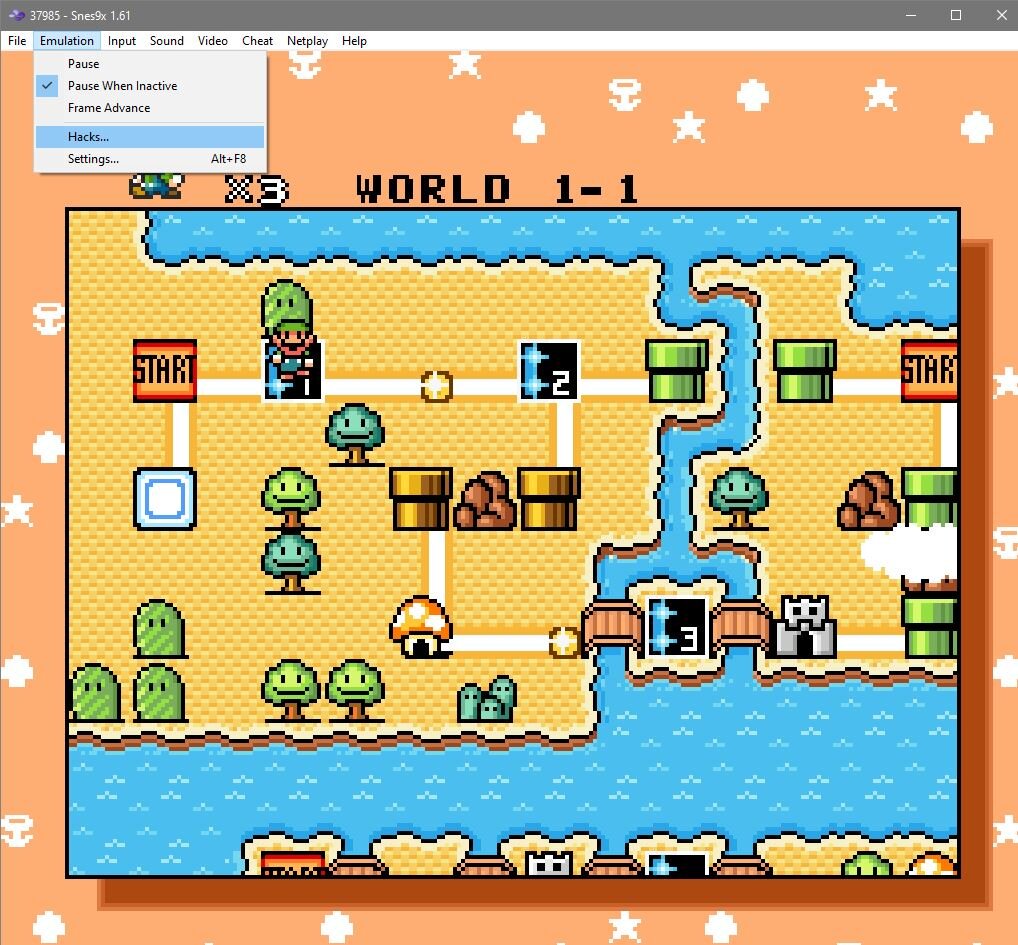Click the blue spade bonus panel
The width and height of the screenshot is (1018, 945).
tap(165, 498)
